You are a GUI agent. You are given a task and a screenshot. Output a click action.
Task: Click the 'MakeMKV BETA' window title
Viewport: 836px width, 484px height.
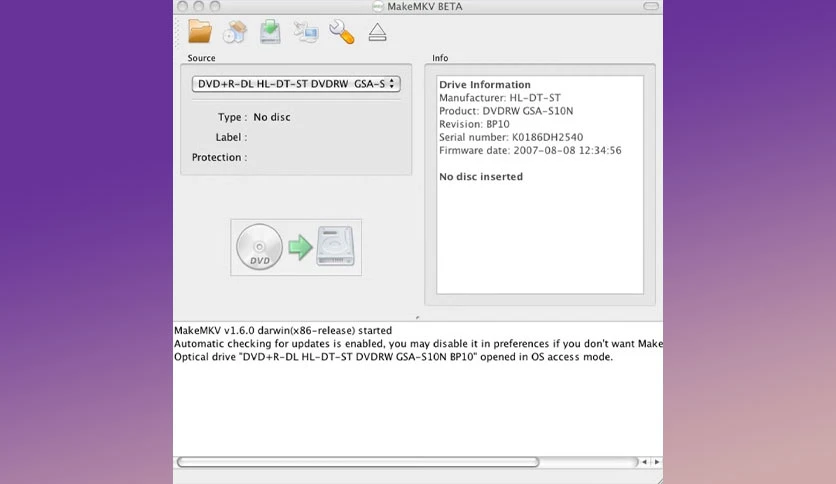[424, 6]
